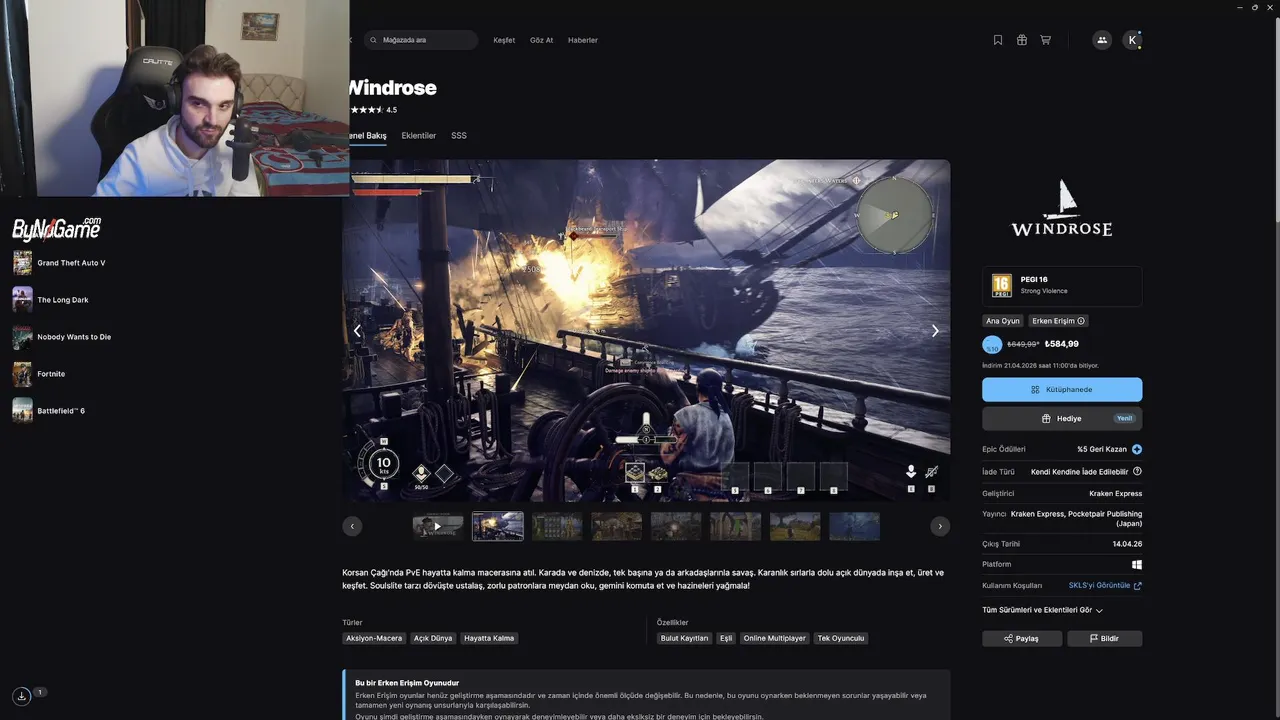Select the highlighted second screenshot thumbnail
This screenshot has width=1280, height=720.
coord(498,526)
